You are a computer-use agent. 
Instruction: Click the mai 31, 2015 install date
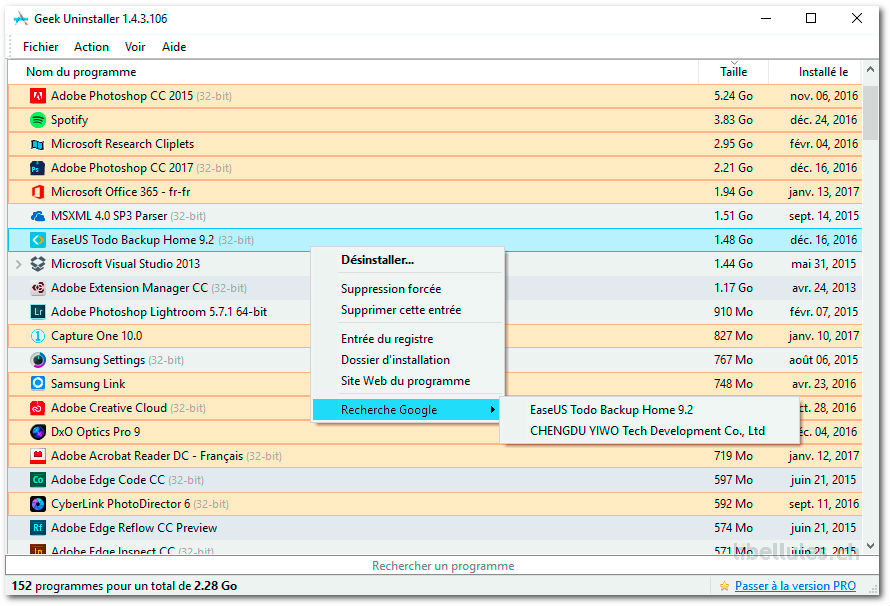[824, 264]
